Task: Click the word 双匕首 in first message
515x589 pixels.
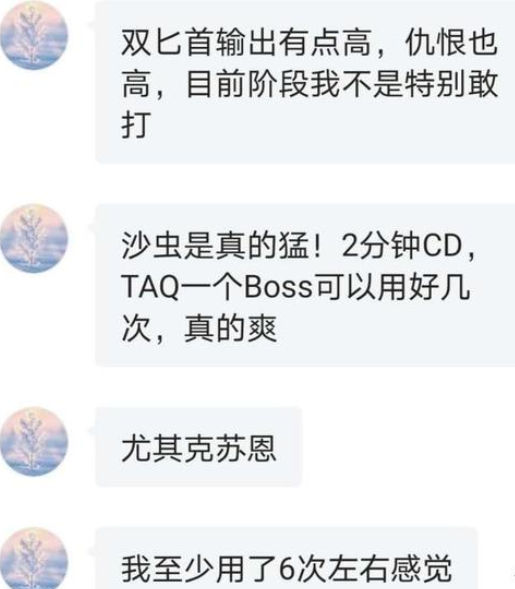Action: tap(168, 42)
